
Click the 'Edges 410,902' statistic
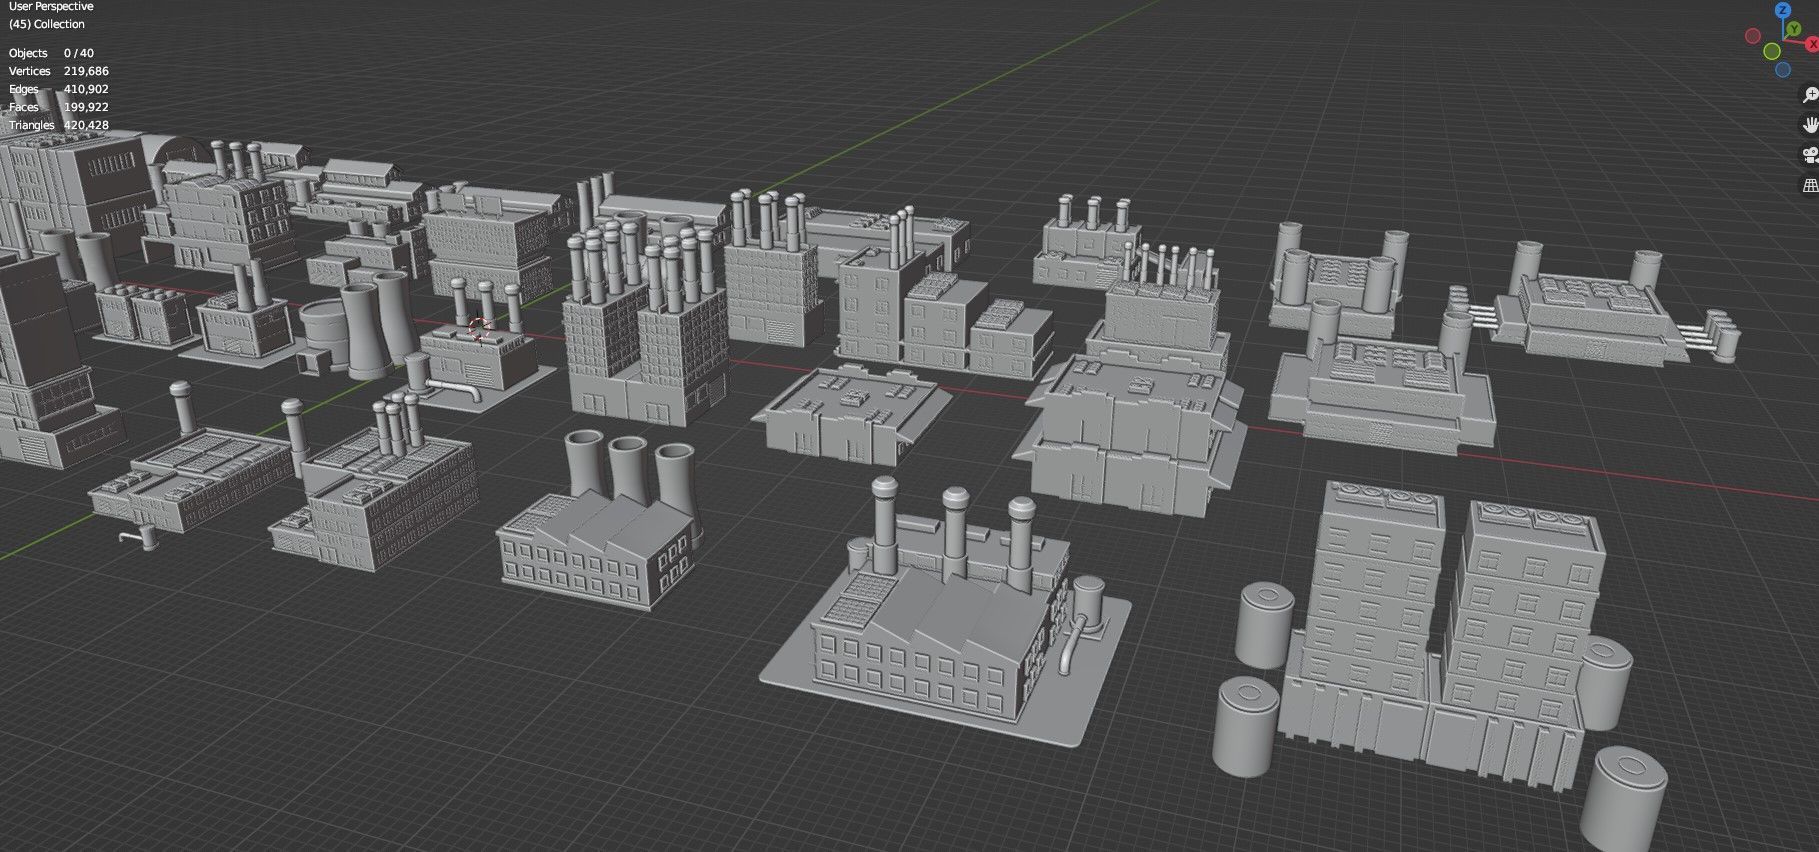[x=59, y=89]
